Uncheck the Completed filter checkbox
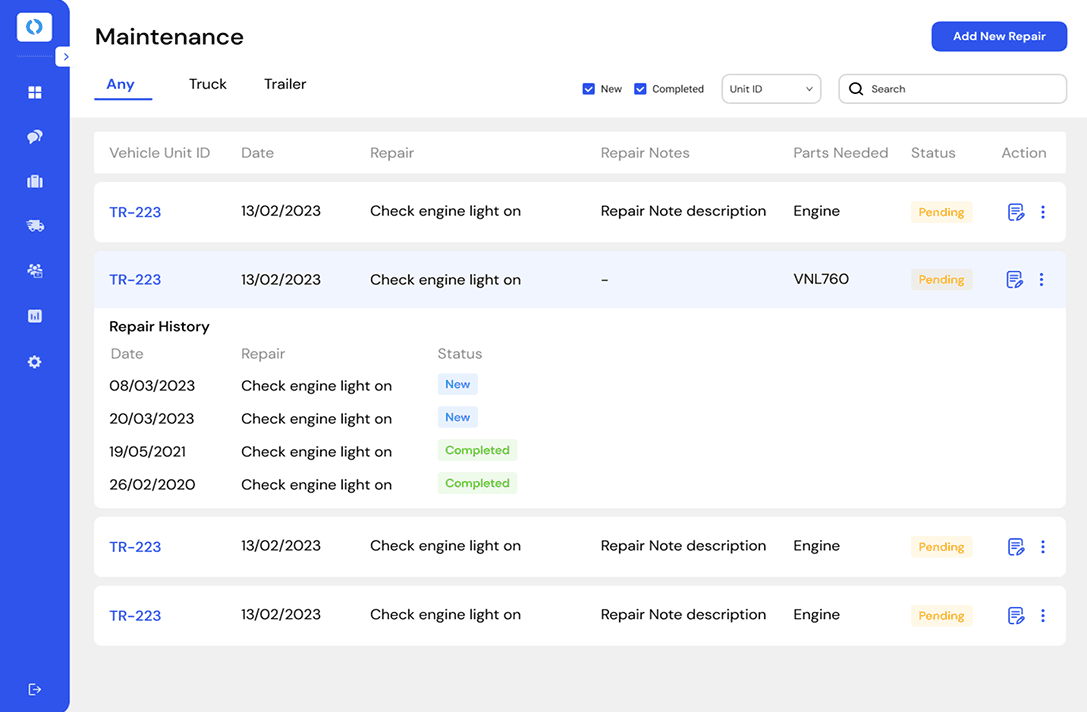This screenshot has width=1087, height=712. pyautogui.click(x=640, y=89)
